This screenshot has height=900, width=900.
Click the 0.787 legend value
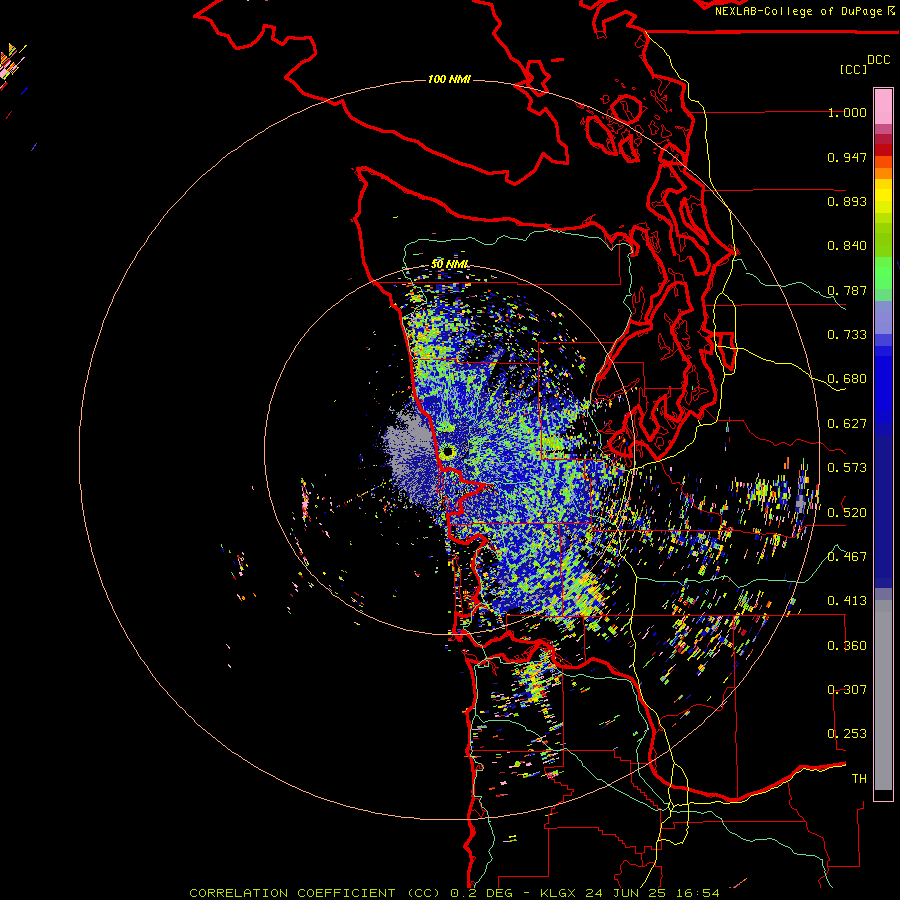[847, 290]
